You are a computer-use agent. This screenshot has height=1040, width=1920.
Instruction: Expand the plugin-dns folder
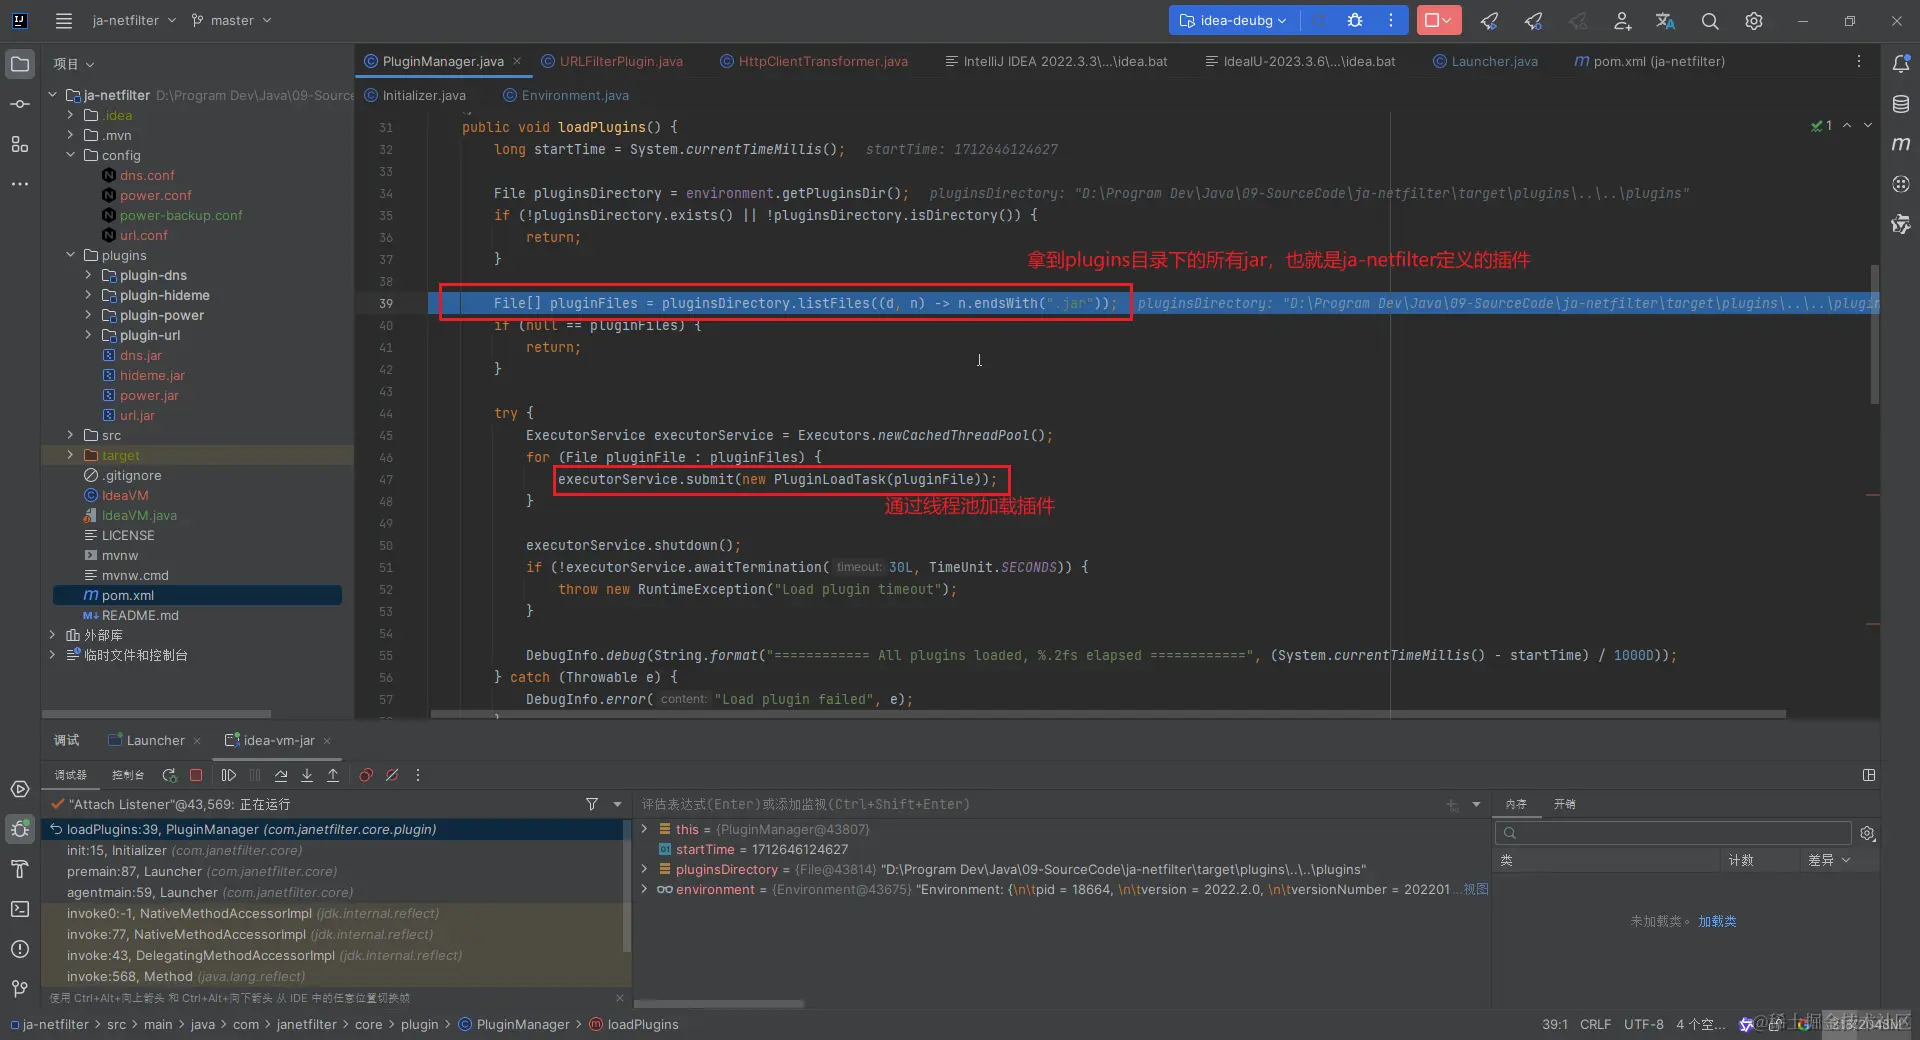[x=88, y=275]
